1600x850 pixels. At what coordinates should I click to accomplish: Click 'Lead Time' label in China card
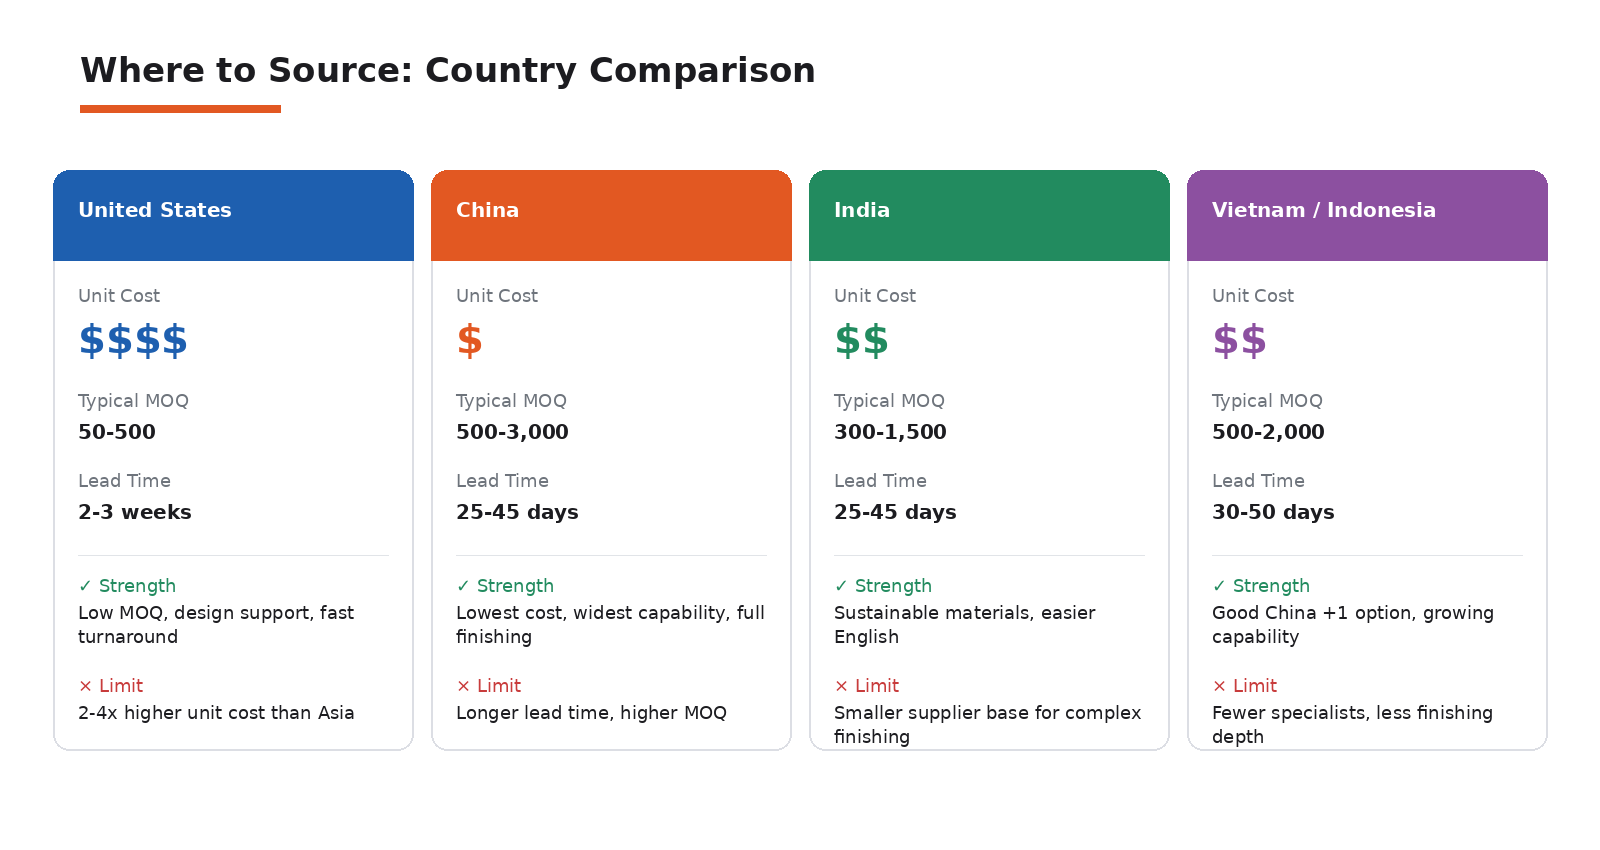pyautogui.click(x=502, y=481)
